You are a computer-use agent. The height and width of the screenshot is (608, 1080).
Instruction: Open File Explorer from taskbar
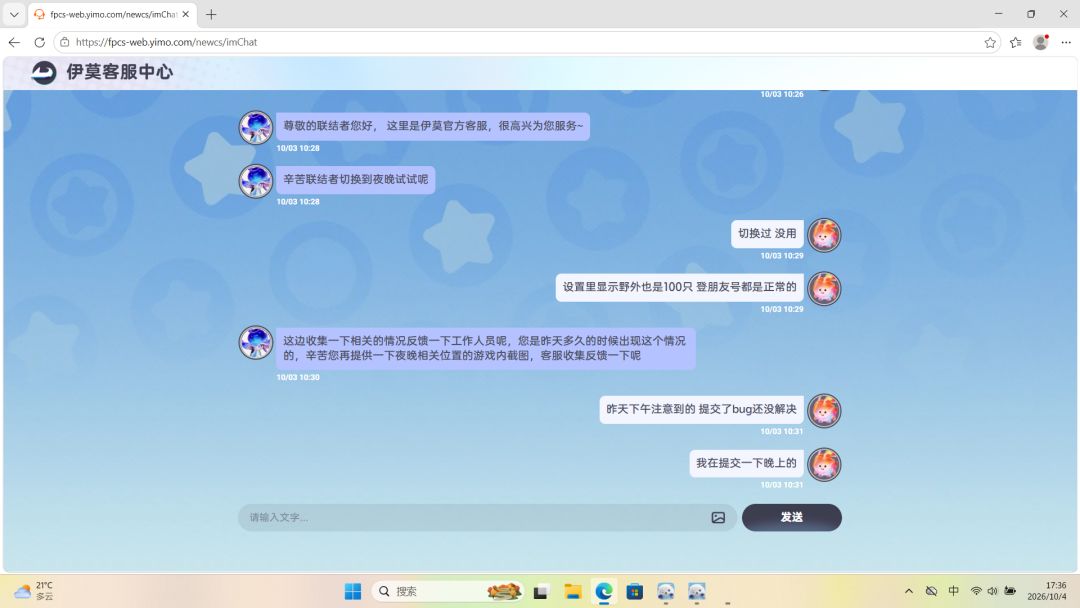pos(572,591)
